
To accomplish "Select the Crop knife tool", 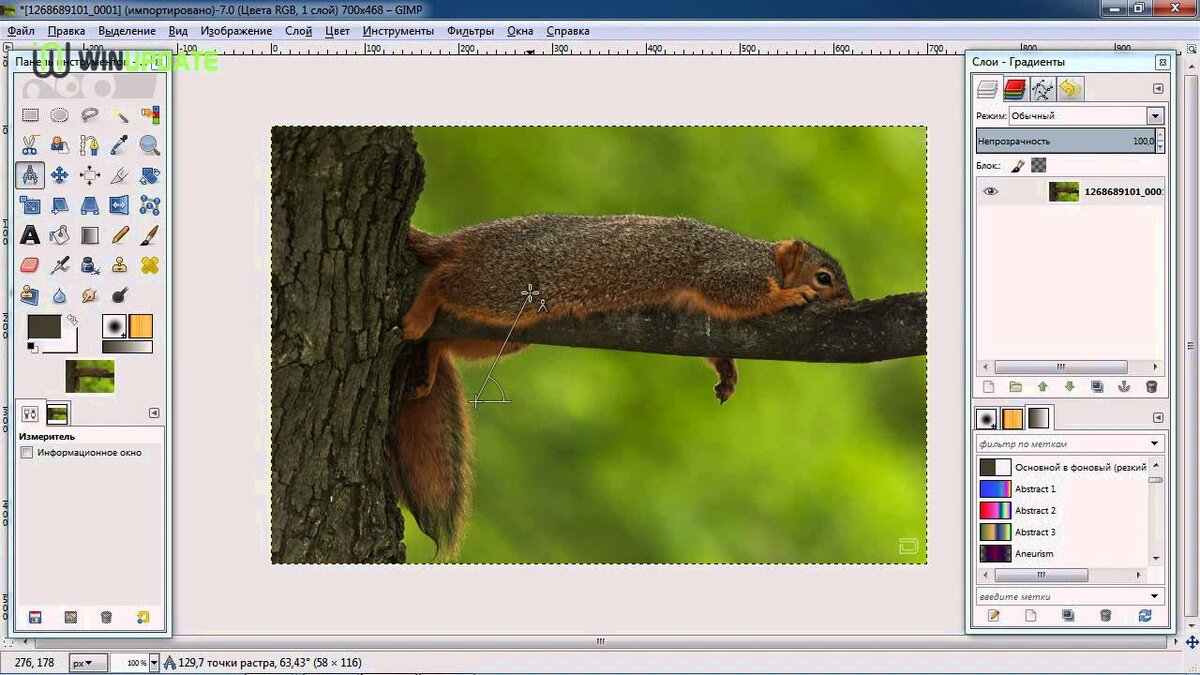I will click(120, 176).
